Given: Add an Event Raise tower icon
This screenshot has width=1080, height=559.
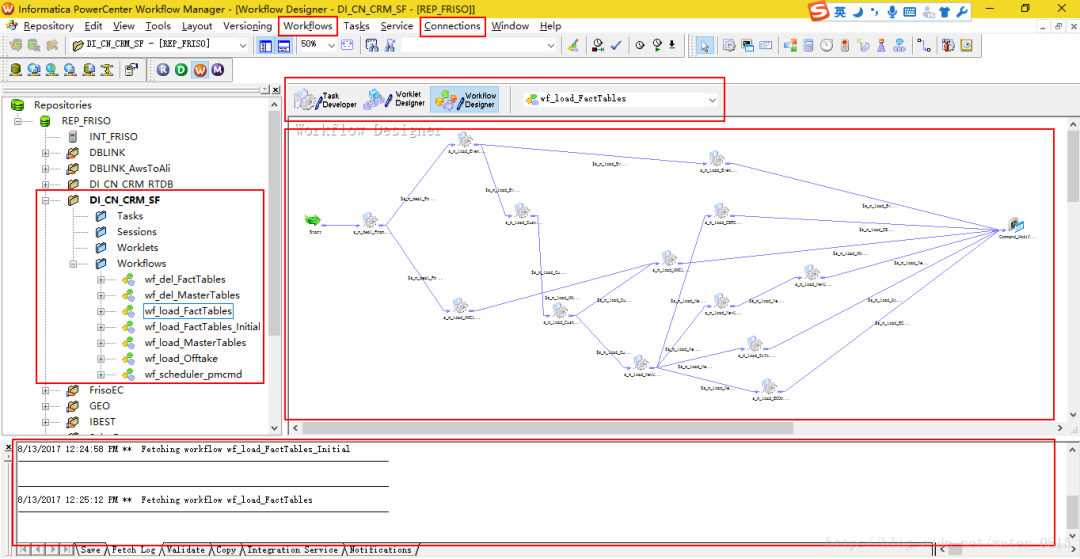Looking at the screenshot, I should click(881, 45).
